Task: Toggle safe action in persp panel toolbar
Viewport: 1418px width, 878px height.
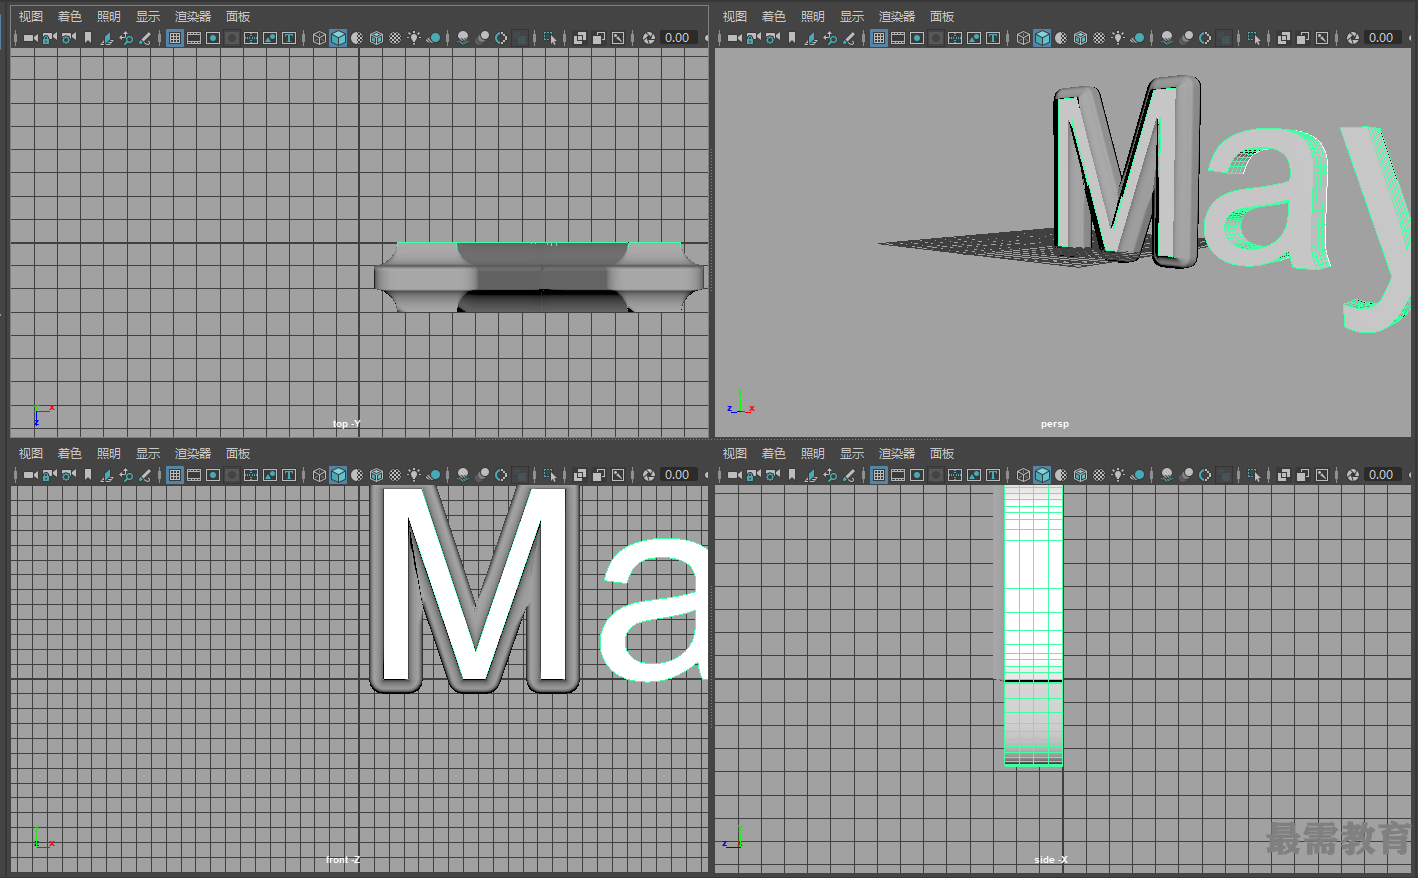Action: (974, 38)
